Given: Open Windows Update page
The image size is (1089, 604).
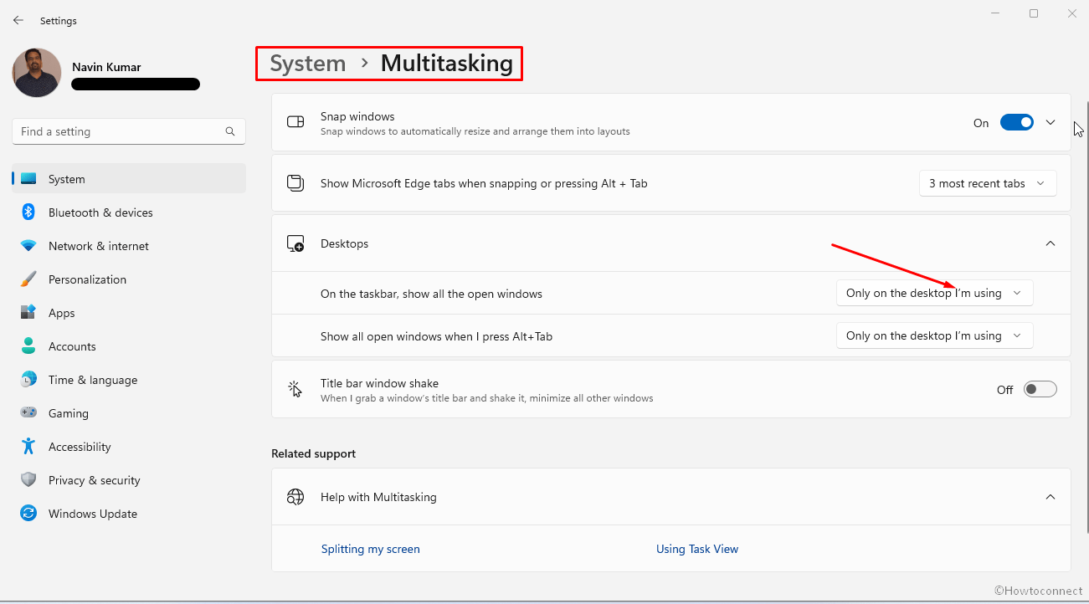Looking at the screenshot, I should tap(128, 513).
